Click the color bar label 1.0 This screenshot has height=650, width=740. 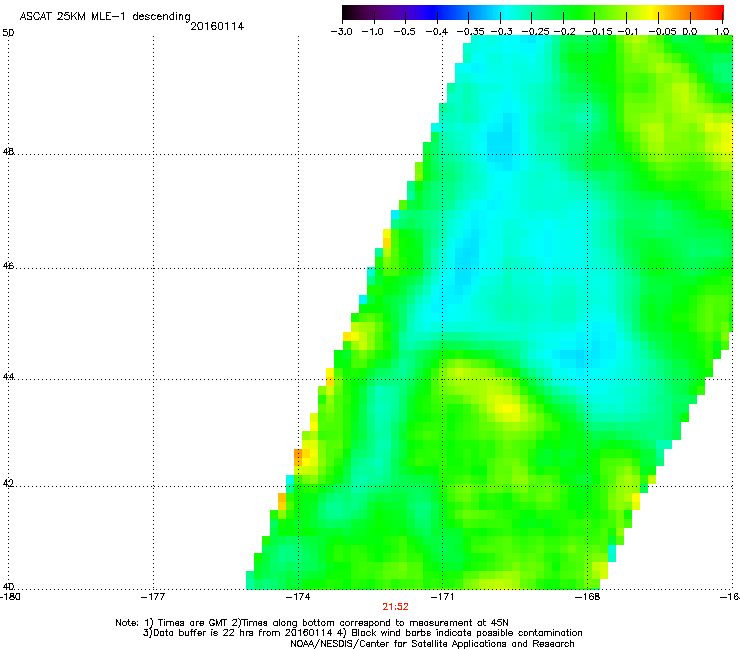coord(722,32)
